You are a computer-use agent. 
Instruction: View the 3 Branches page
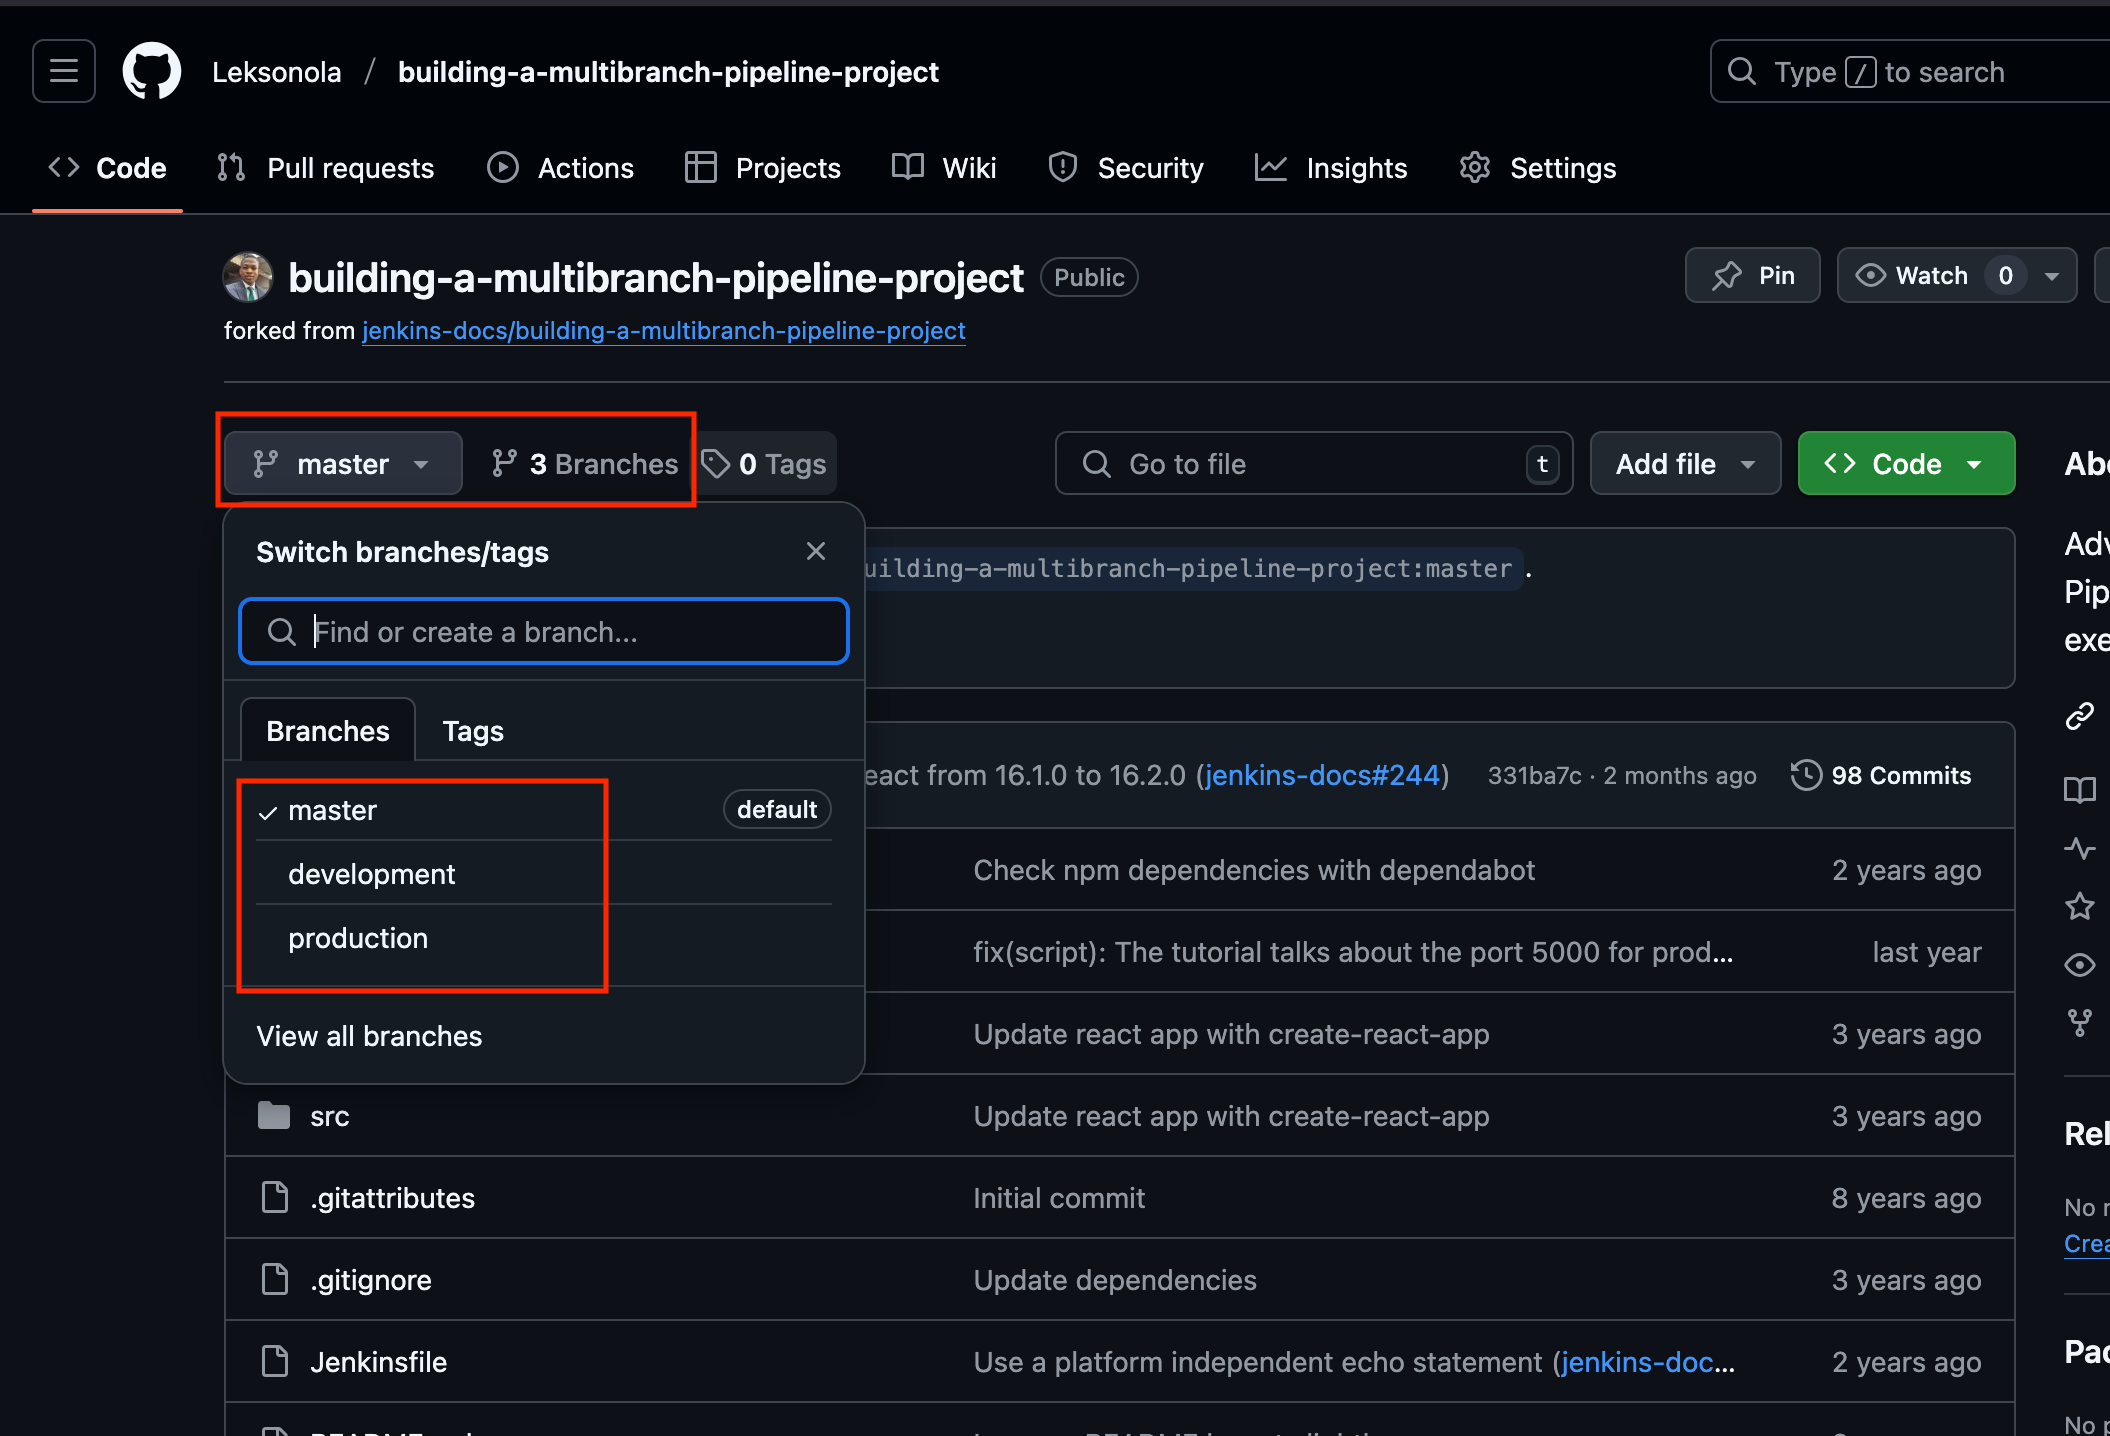tap(585, 464)
